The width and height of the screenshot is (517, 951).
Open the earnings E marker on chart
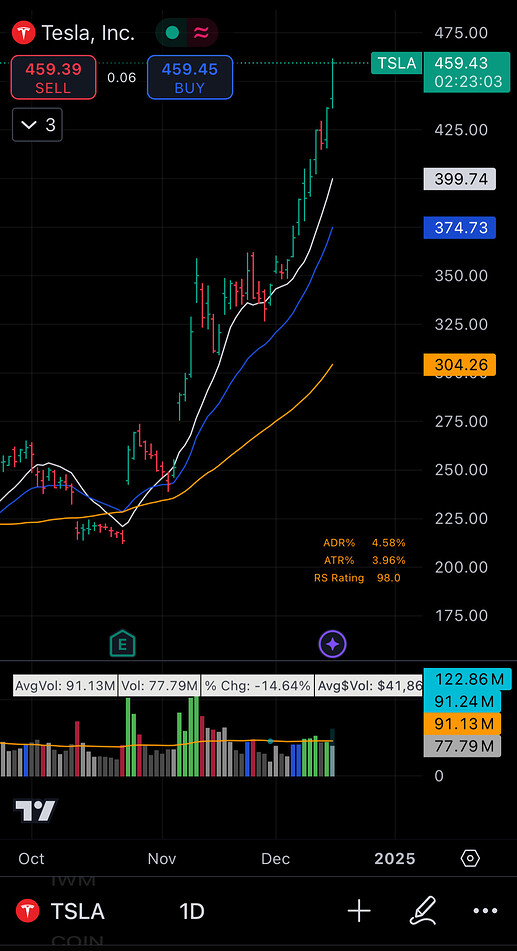[x=123, y=644]
